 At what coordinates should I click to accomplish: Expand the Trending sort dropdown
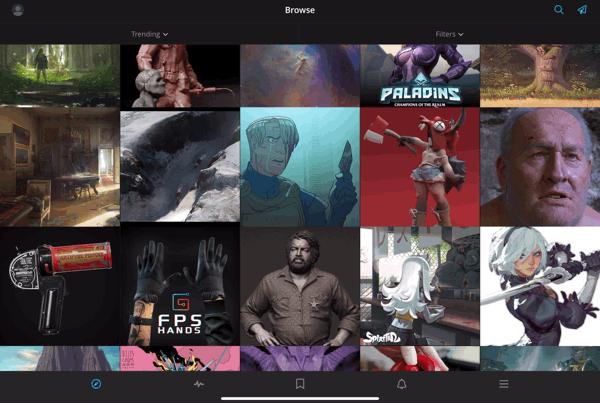click(x=150, y=34)
